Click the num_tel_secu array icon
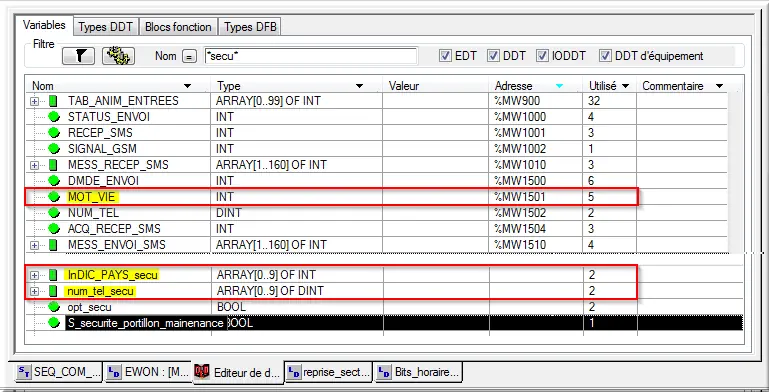Screen dimensions: 769x392 [53, 291]
